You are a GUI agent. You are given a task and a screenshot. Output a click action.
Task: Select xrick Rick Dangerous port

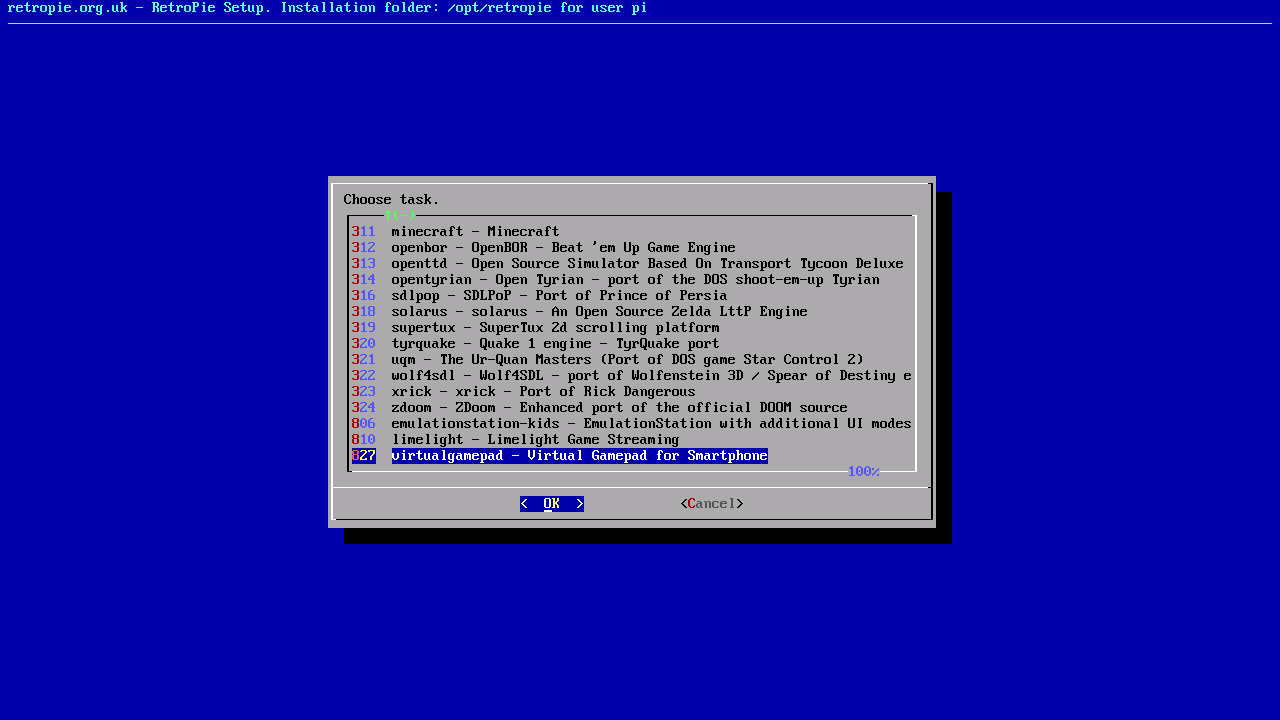pos(543,392)
